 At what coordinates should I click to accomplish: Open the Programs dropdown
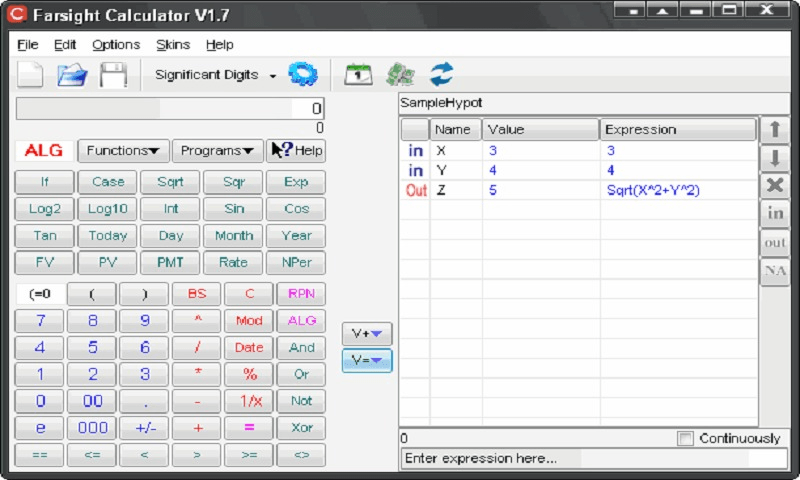click(217, 150)
